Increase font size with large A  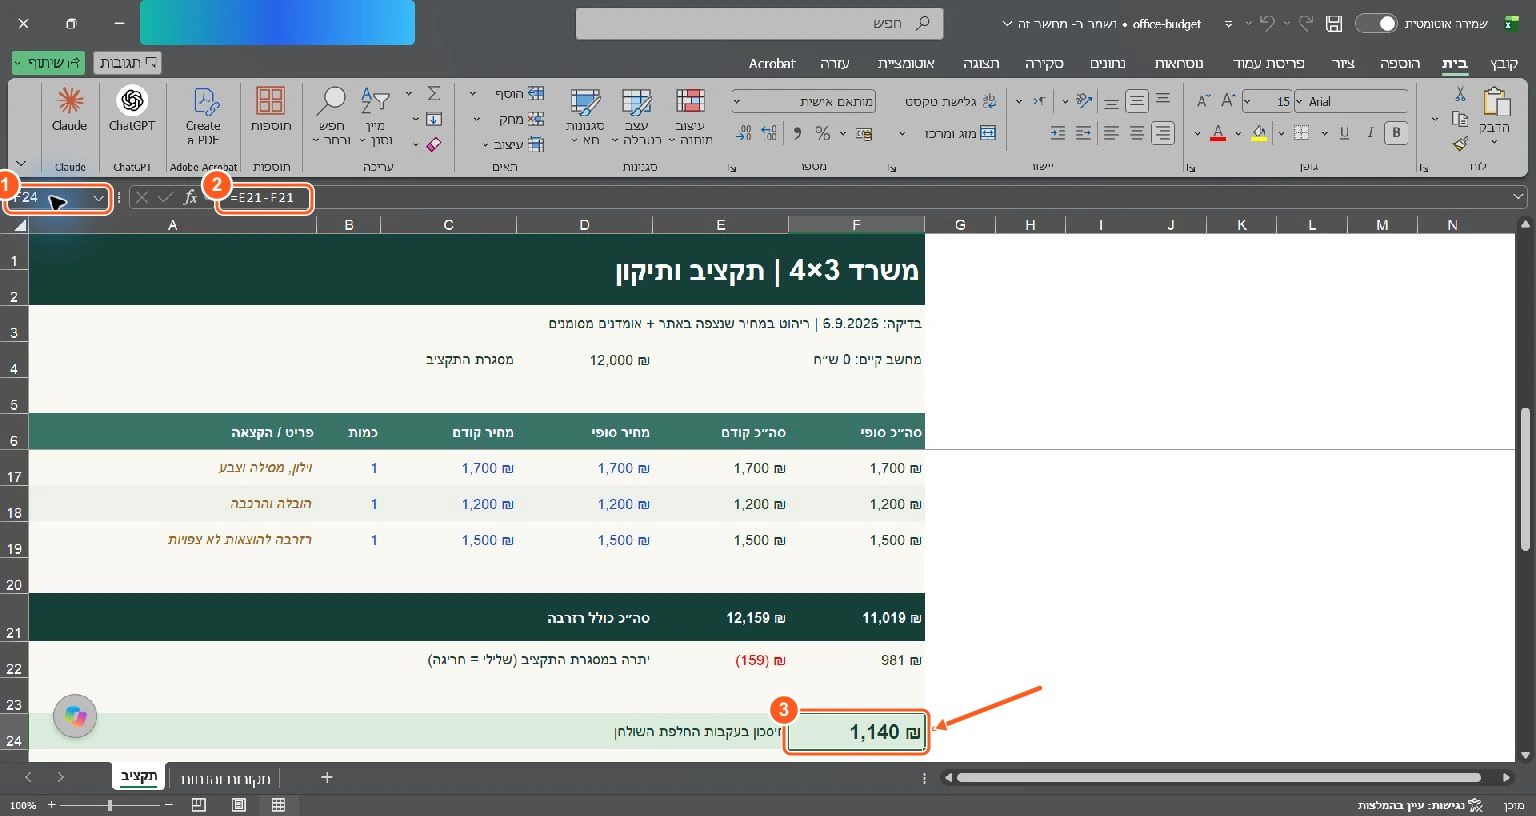[x=1229, y=101]
